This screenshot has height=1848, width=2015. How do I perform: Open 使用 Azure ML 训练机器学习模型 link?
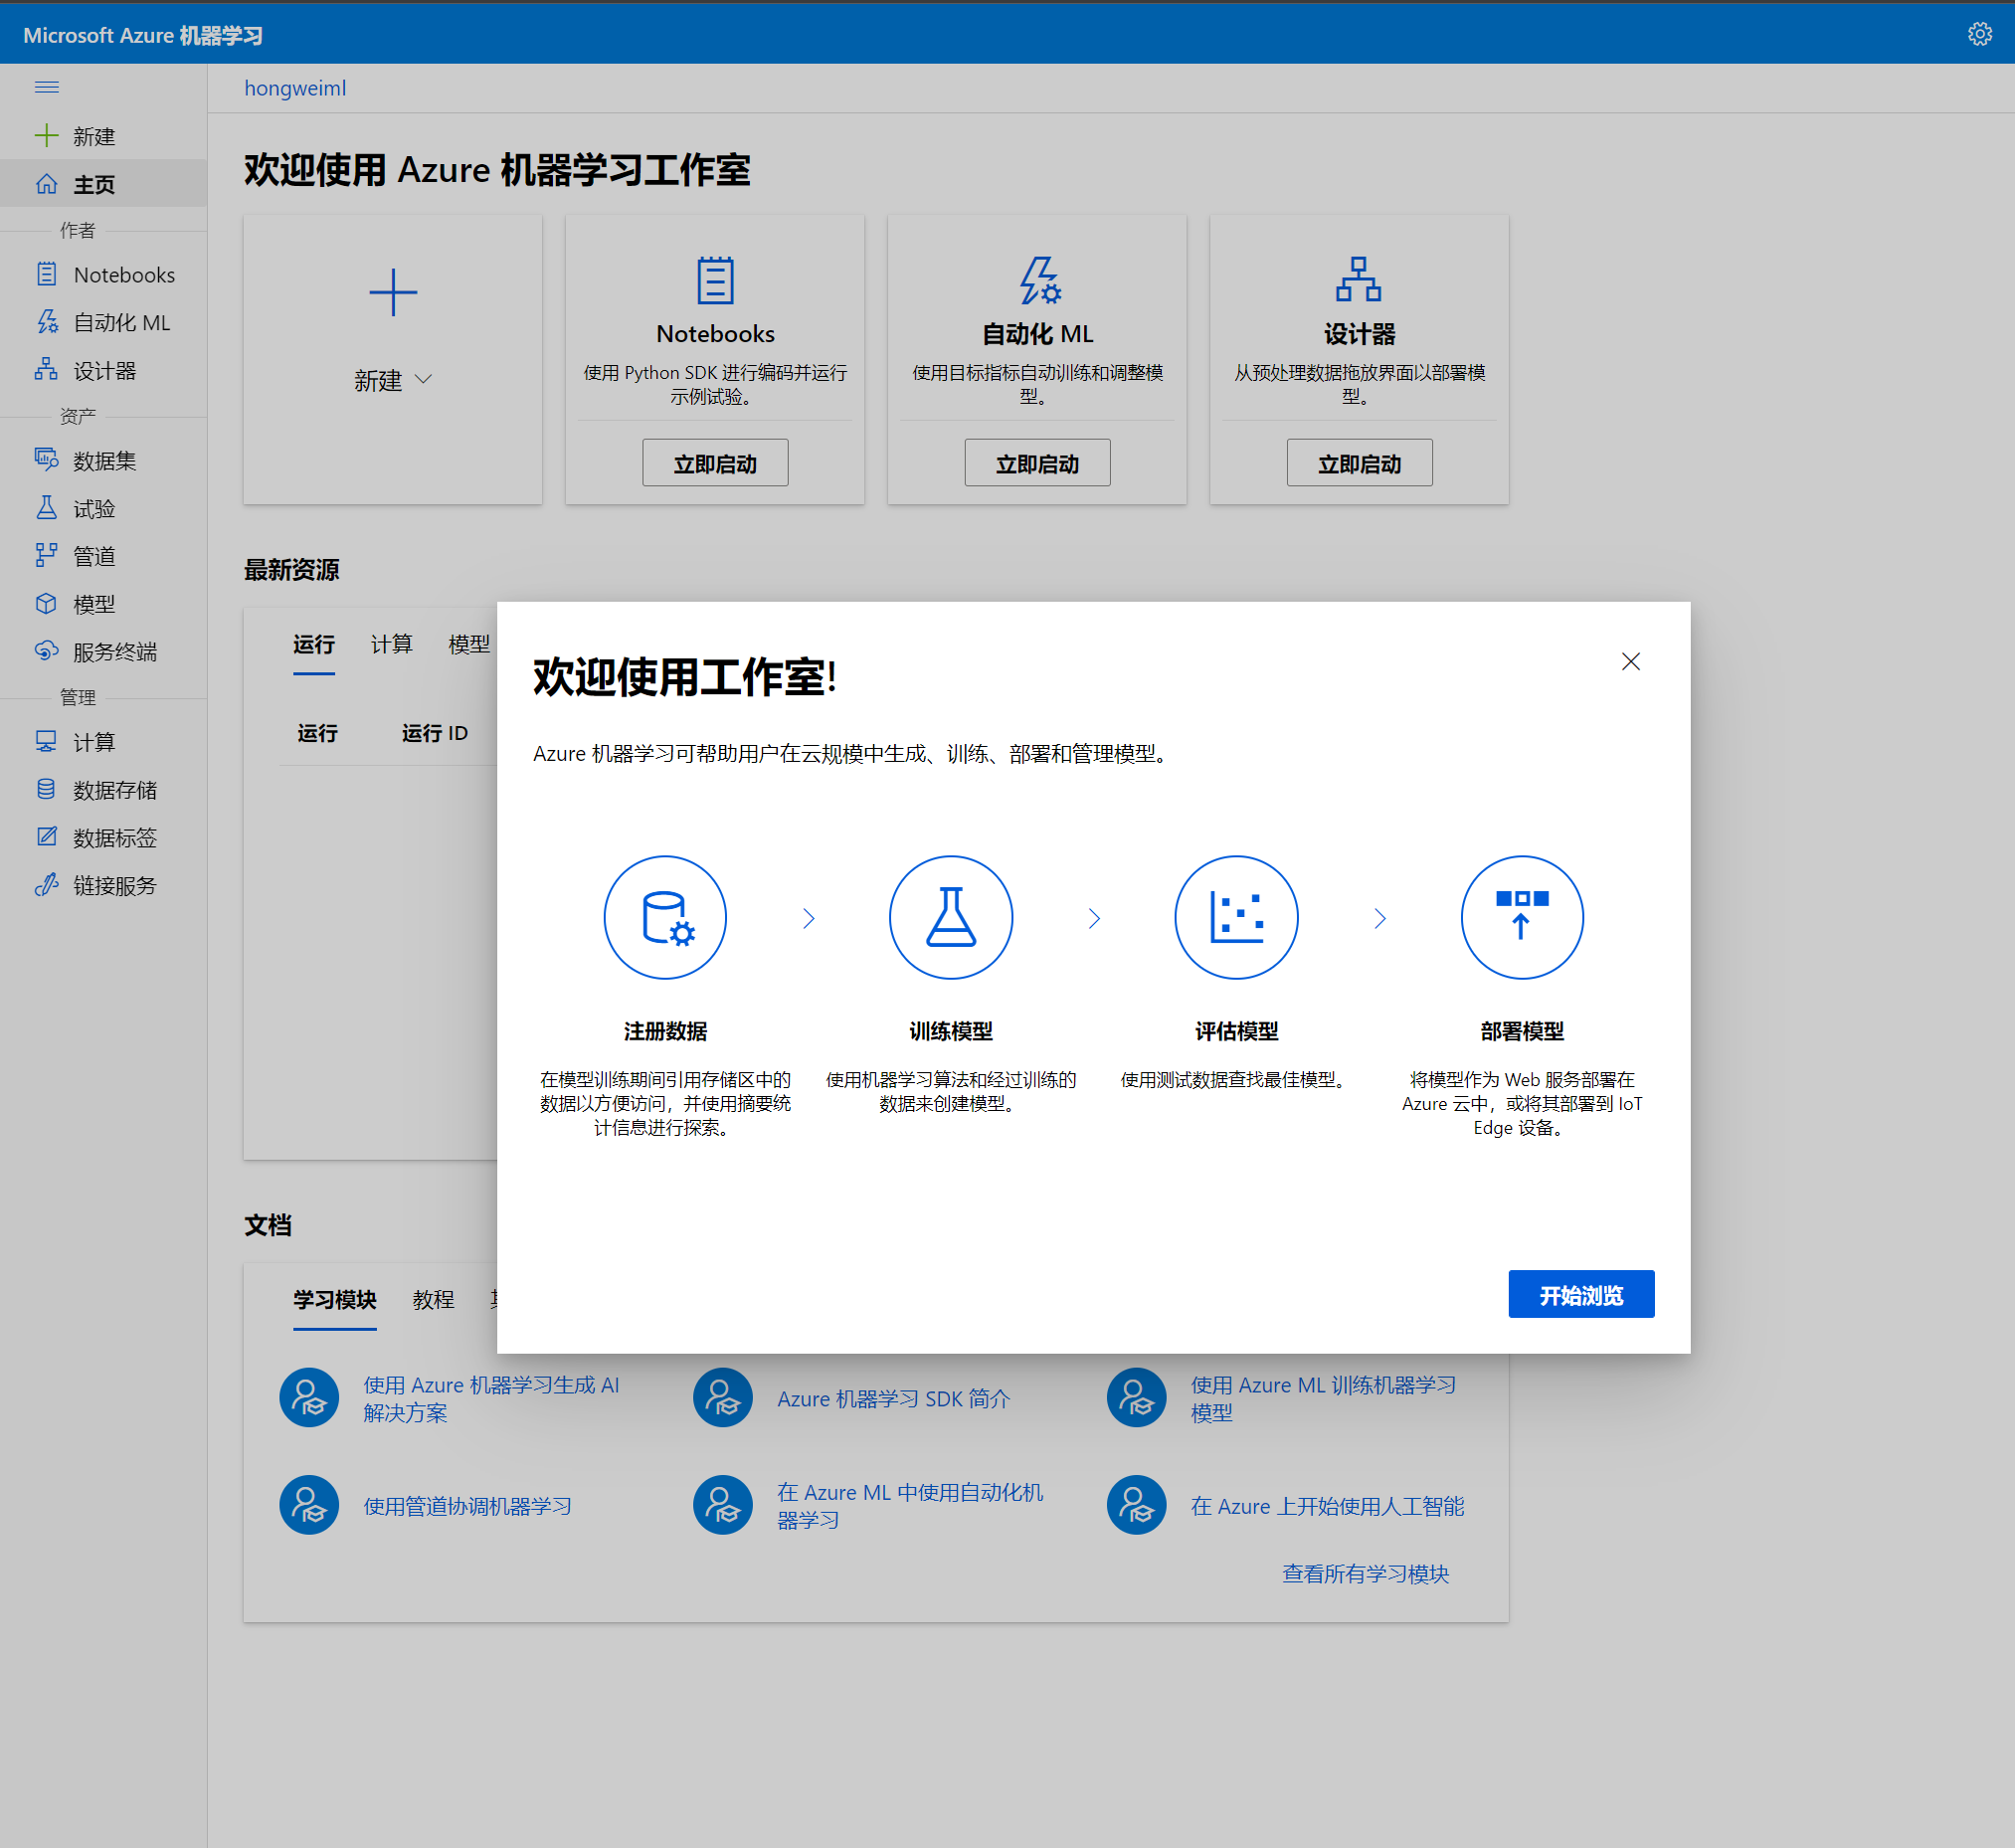[1323, 1398]
